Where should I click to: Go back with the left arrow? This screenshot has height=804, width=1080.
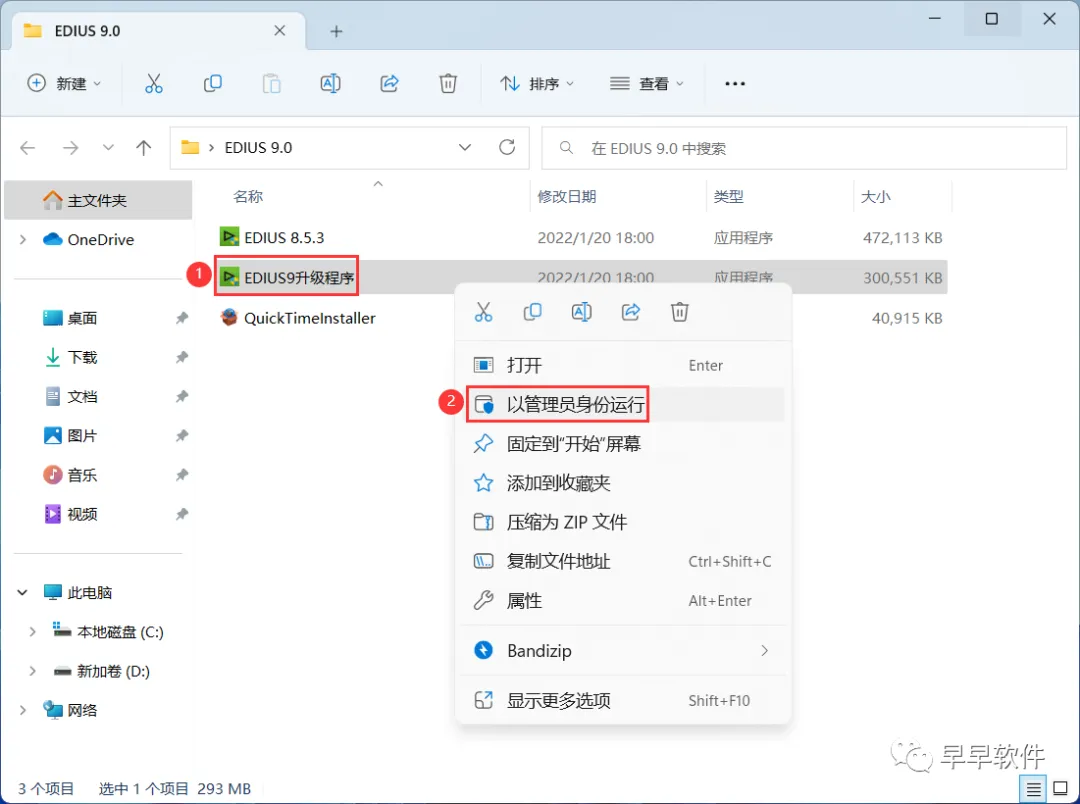[x=28, y=147]
